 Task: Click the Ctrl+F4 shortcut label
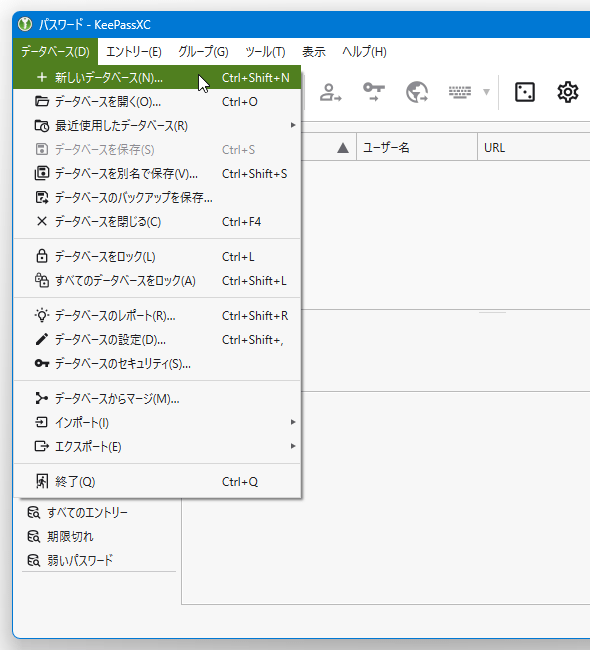coord(241,221)
